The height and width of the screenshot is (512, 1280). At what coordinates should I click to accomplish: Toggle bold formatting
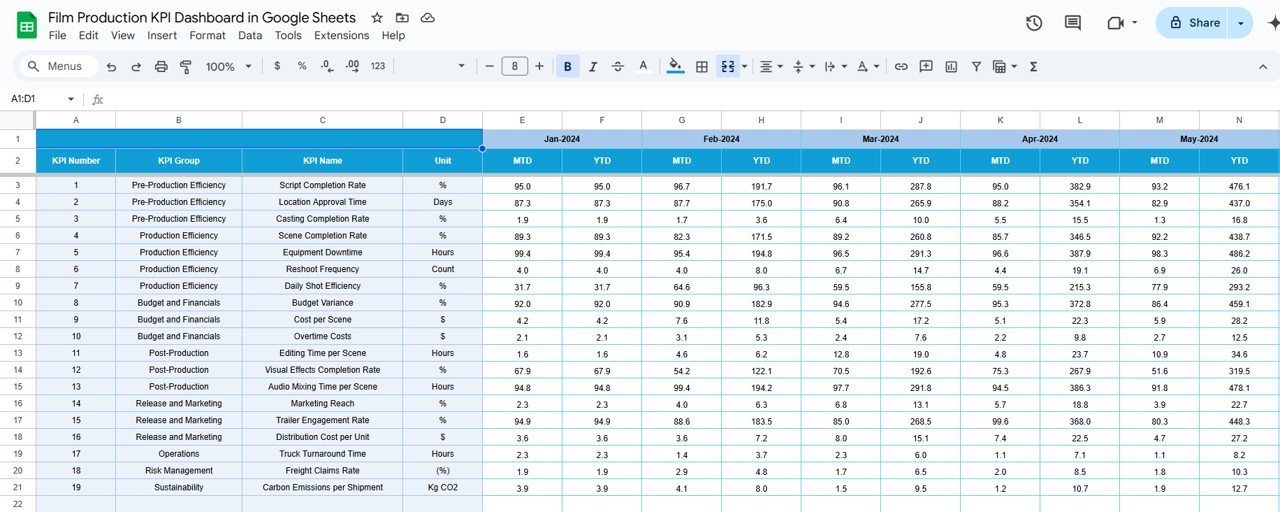[x=568, y=67]
